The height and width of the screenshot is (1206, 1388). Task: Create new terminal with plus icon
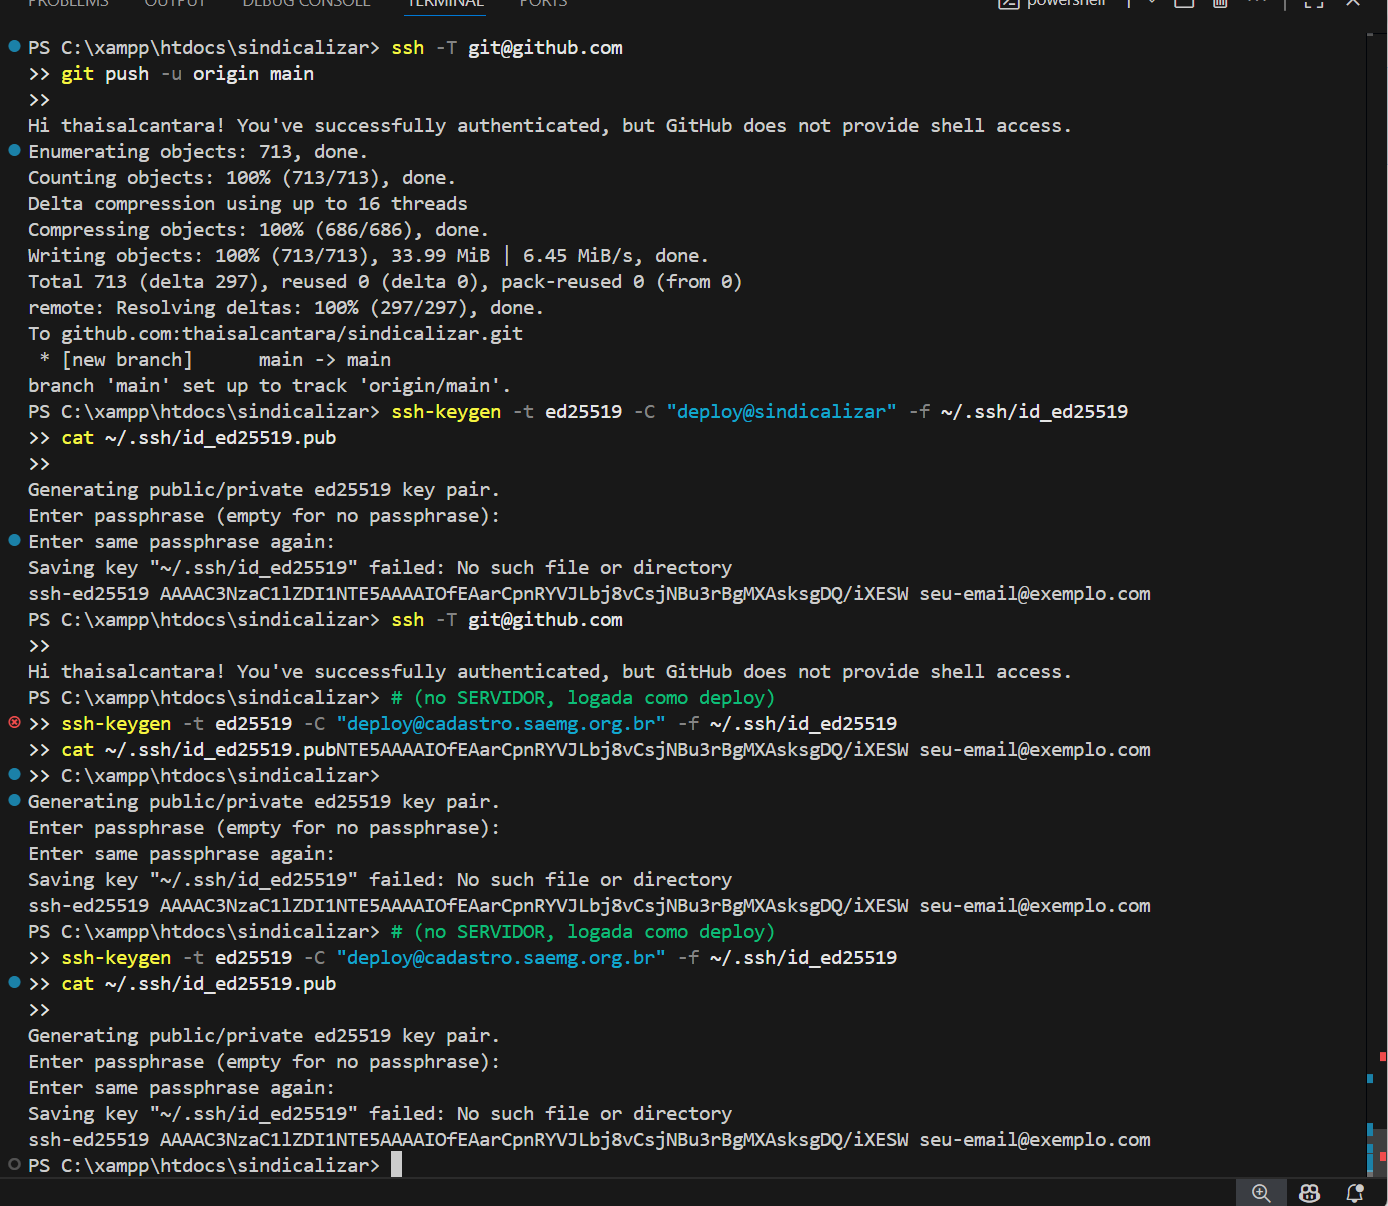tap(1129, 3)
